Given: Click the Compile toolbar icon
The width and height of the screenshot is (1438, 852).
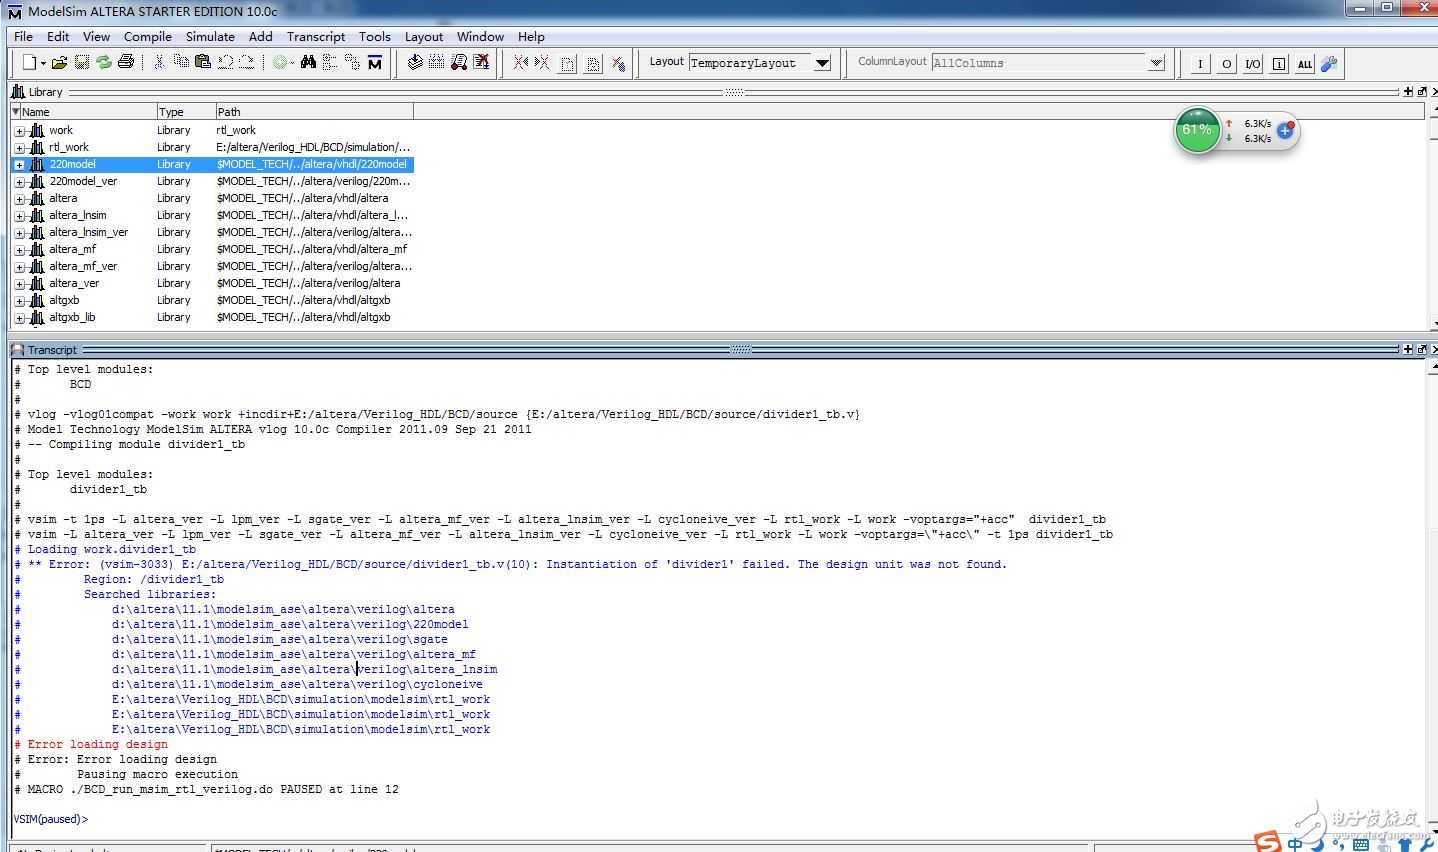Looking at the screenshot, I should tap(414, 62).
